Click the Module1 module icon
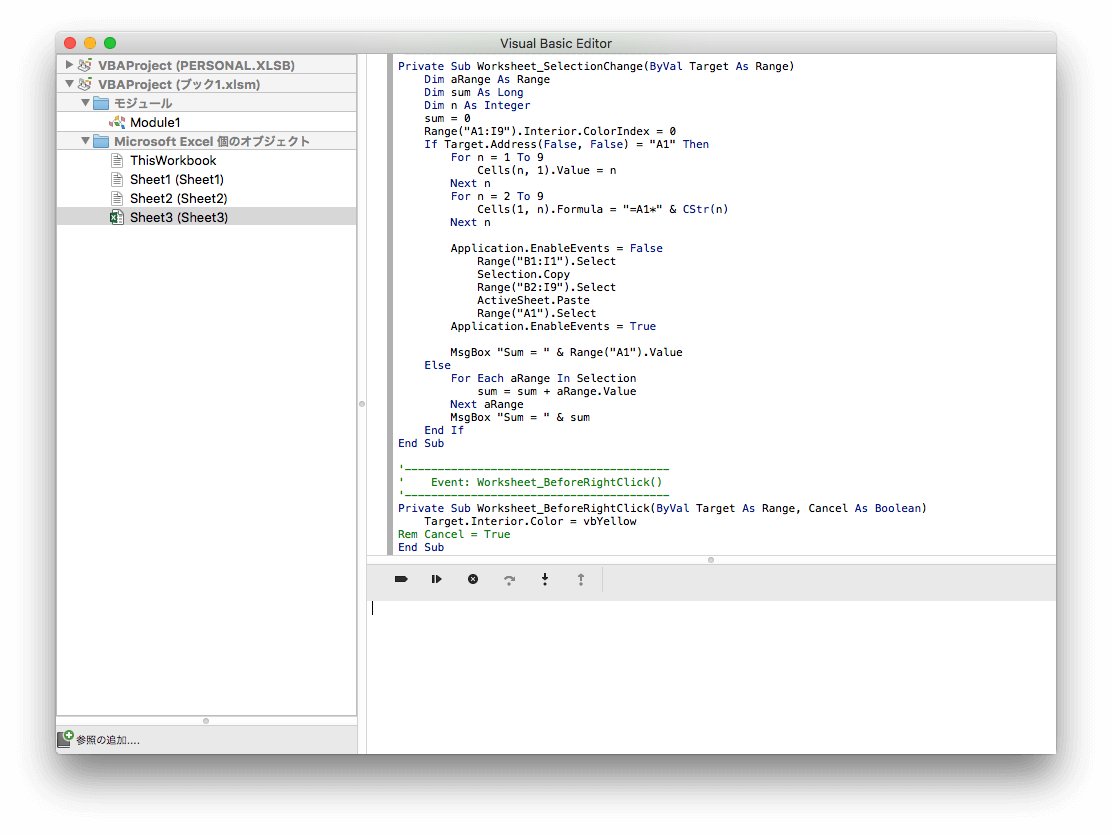 [x=117, y=122]
